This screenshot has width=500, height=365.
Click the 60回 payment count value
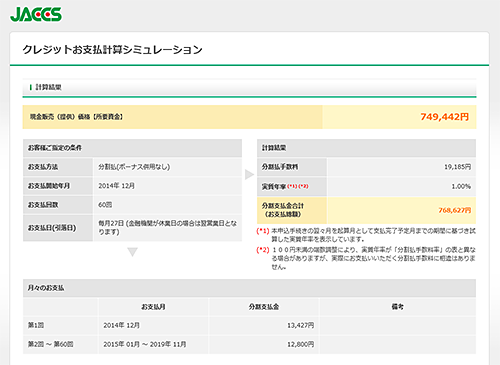click(105, 205)
